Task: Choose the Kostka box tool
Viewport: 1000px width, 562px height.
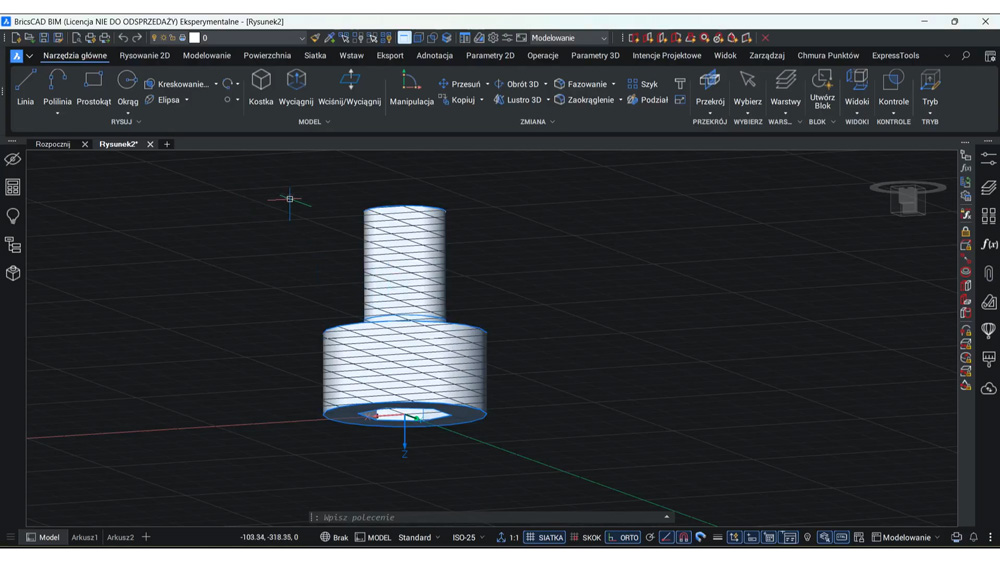Action: coord(261,87)
